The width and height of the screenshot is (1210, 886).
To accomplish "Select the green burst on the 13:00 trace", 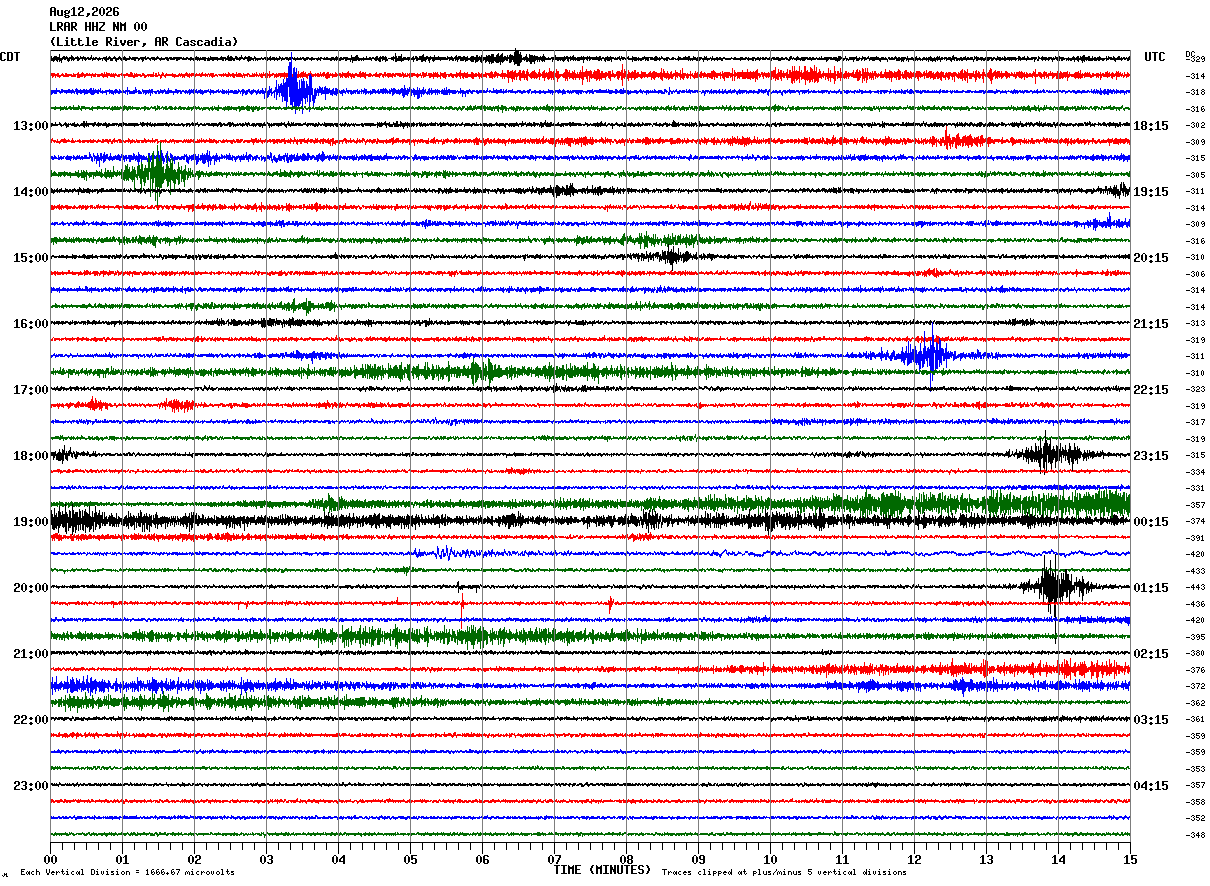I will click(x=156, y=174).
